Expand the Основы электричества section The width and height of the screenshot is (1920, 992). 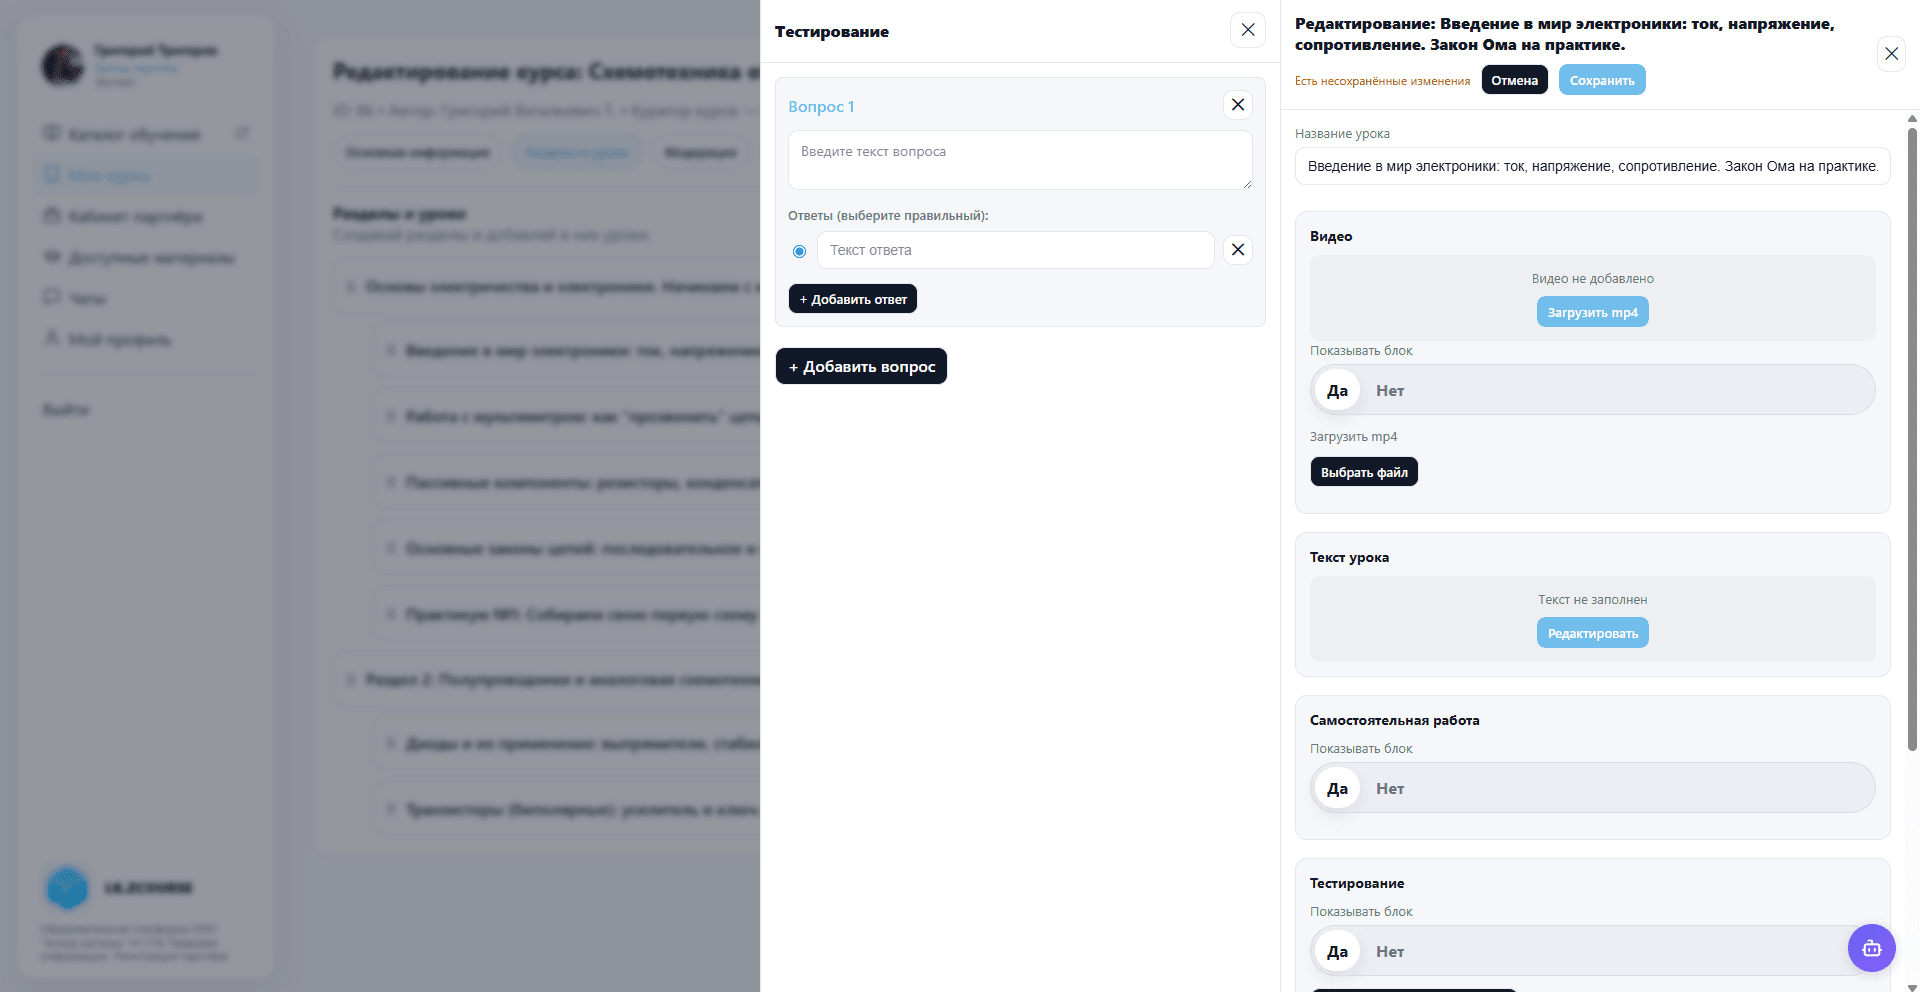(351, 287)
